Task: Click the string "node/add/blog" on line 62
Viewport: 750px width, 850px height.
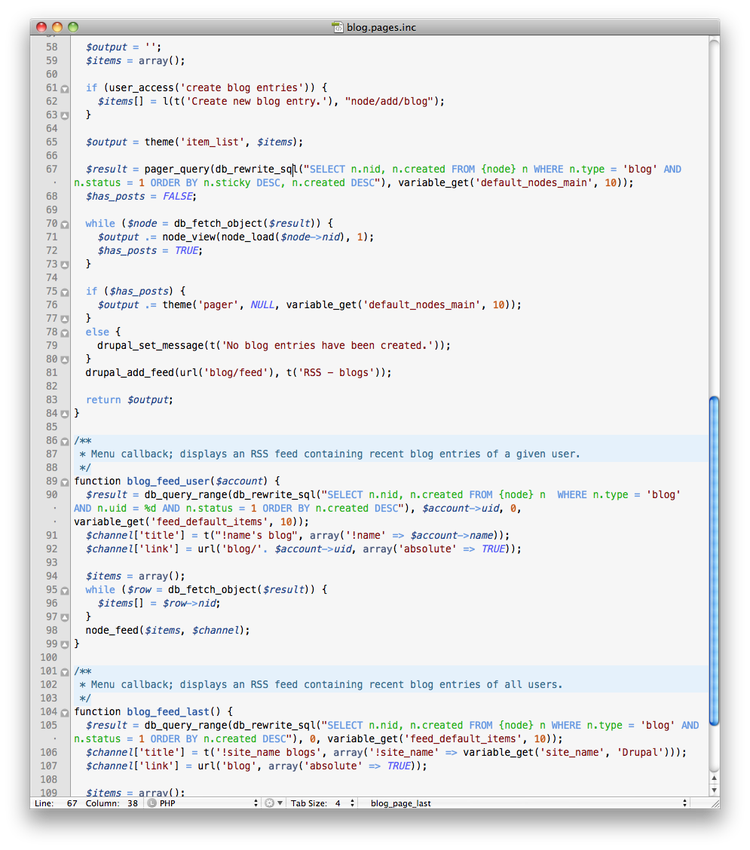Action: click(389, 101)
